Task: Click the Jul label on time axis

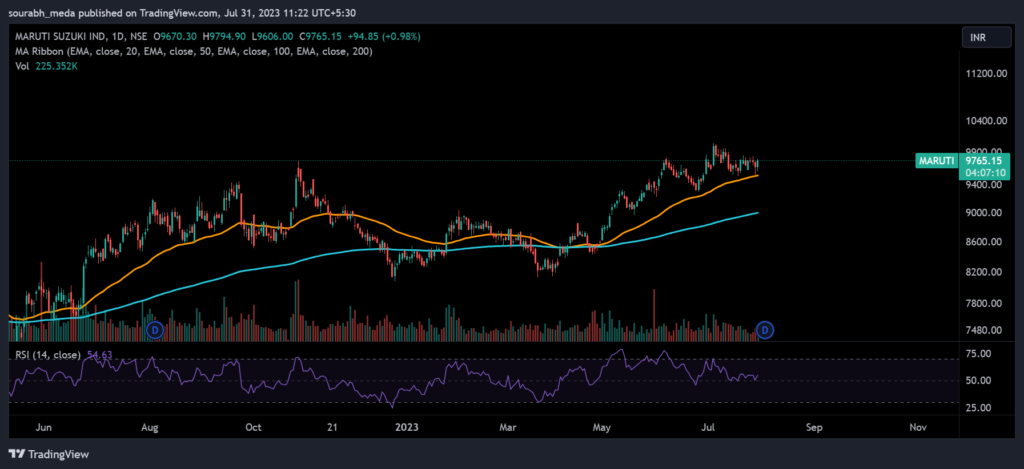Action: coord(708,428)
